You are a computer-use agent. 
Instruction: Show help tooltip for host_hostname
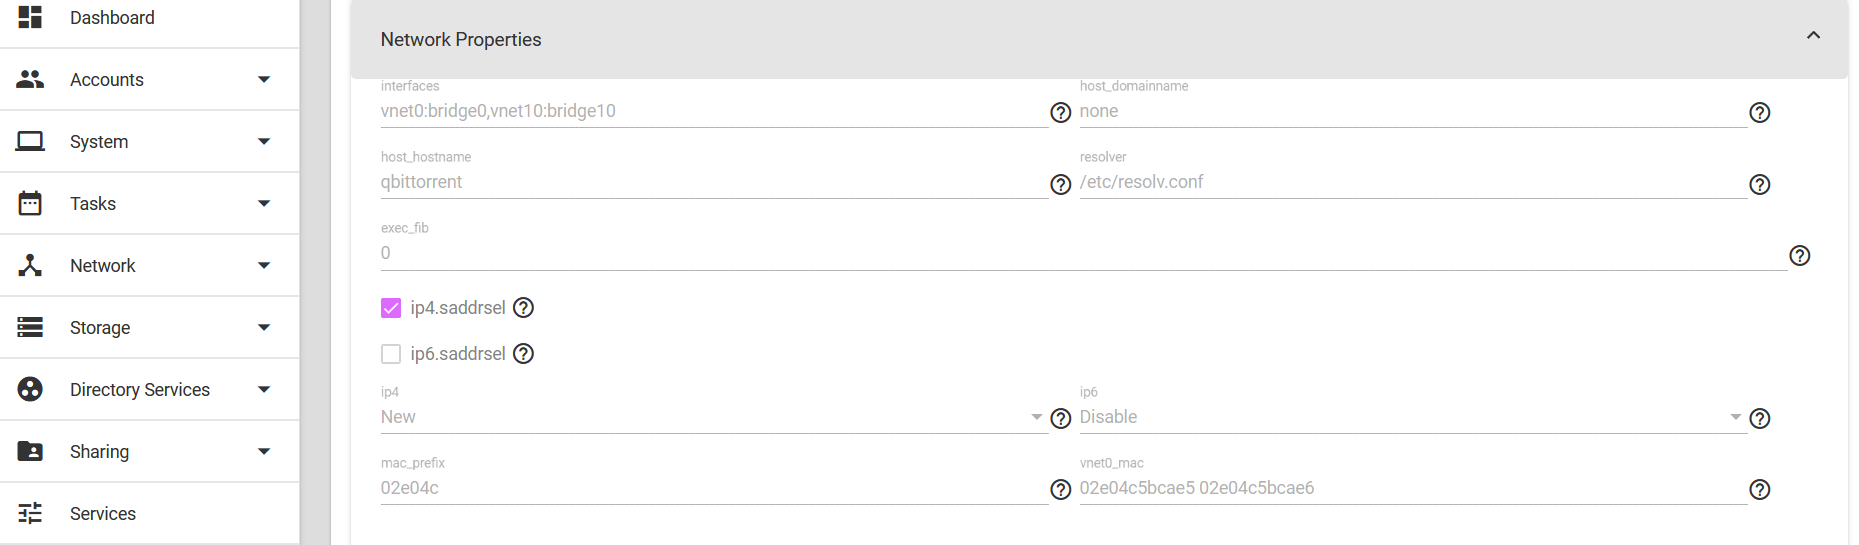(x=1061, y=184)
